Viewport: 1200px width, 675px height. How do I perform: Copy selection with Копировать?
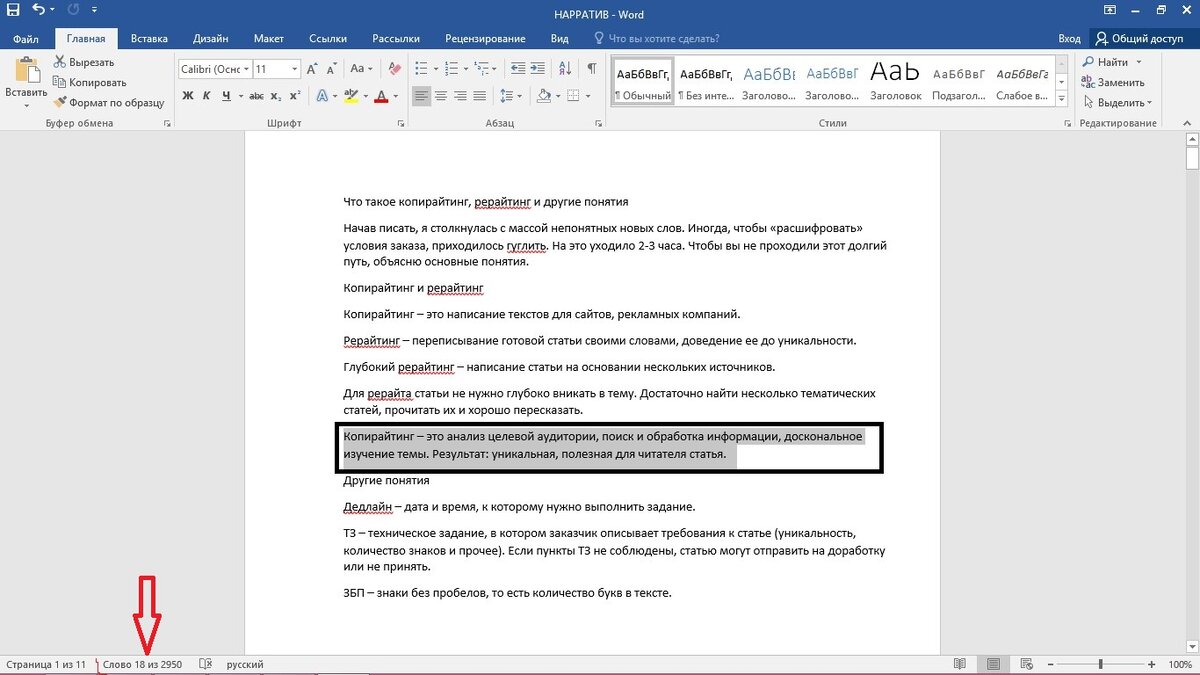[x=90, y=82]
